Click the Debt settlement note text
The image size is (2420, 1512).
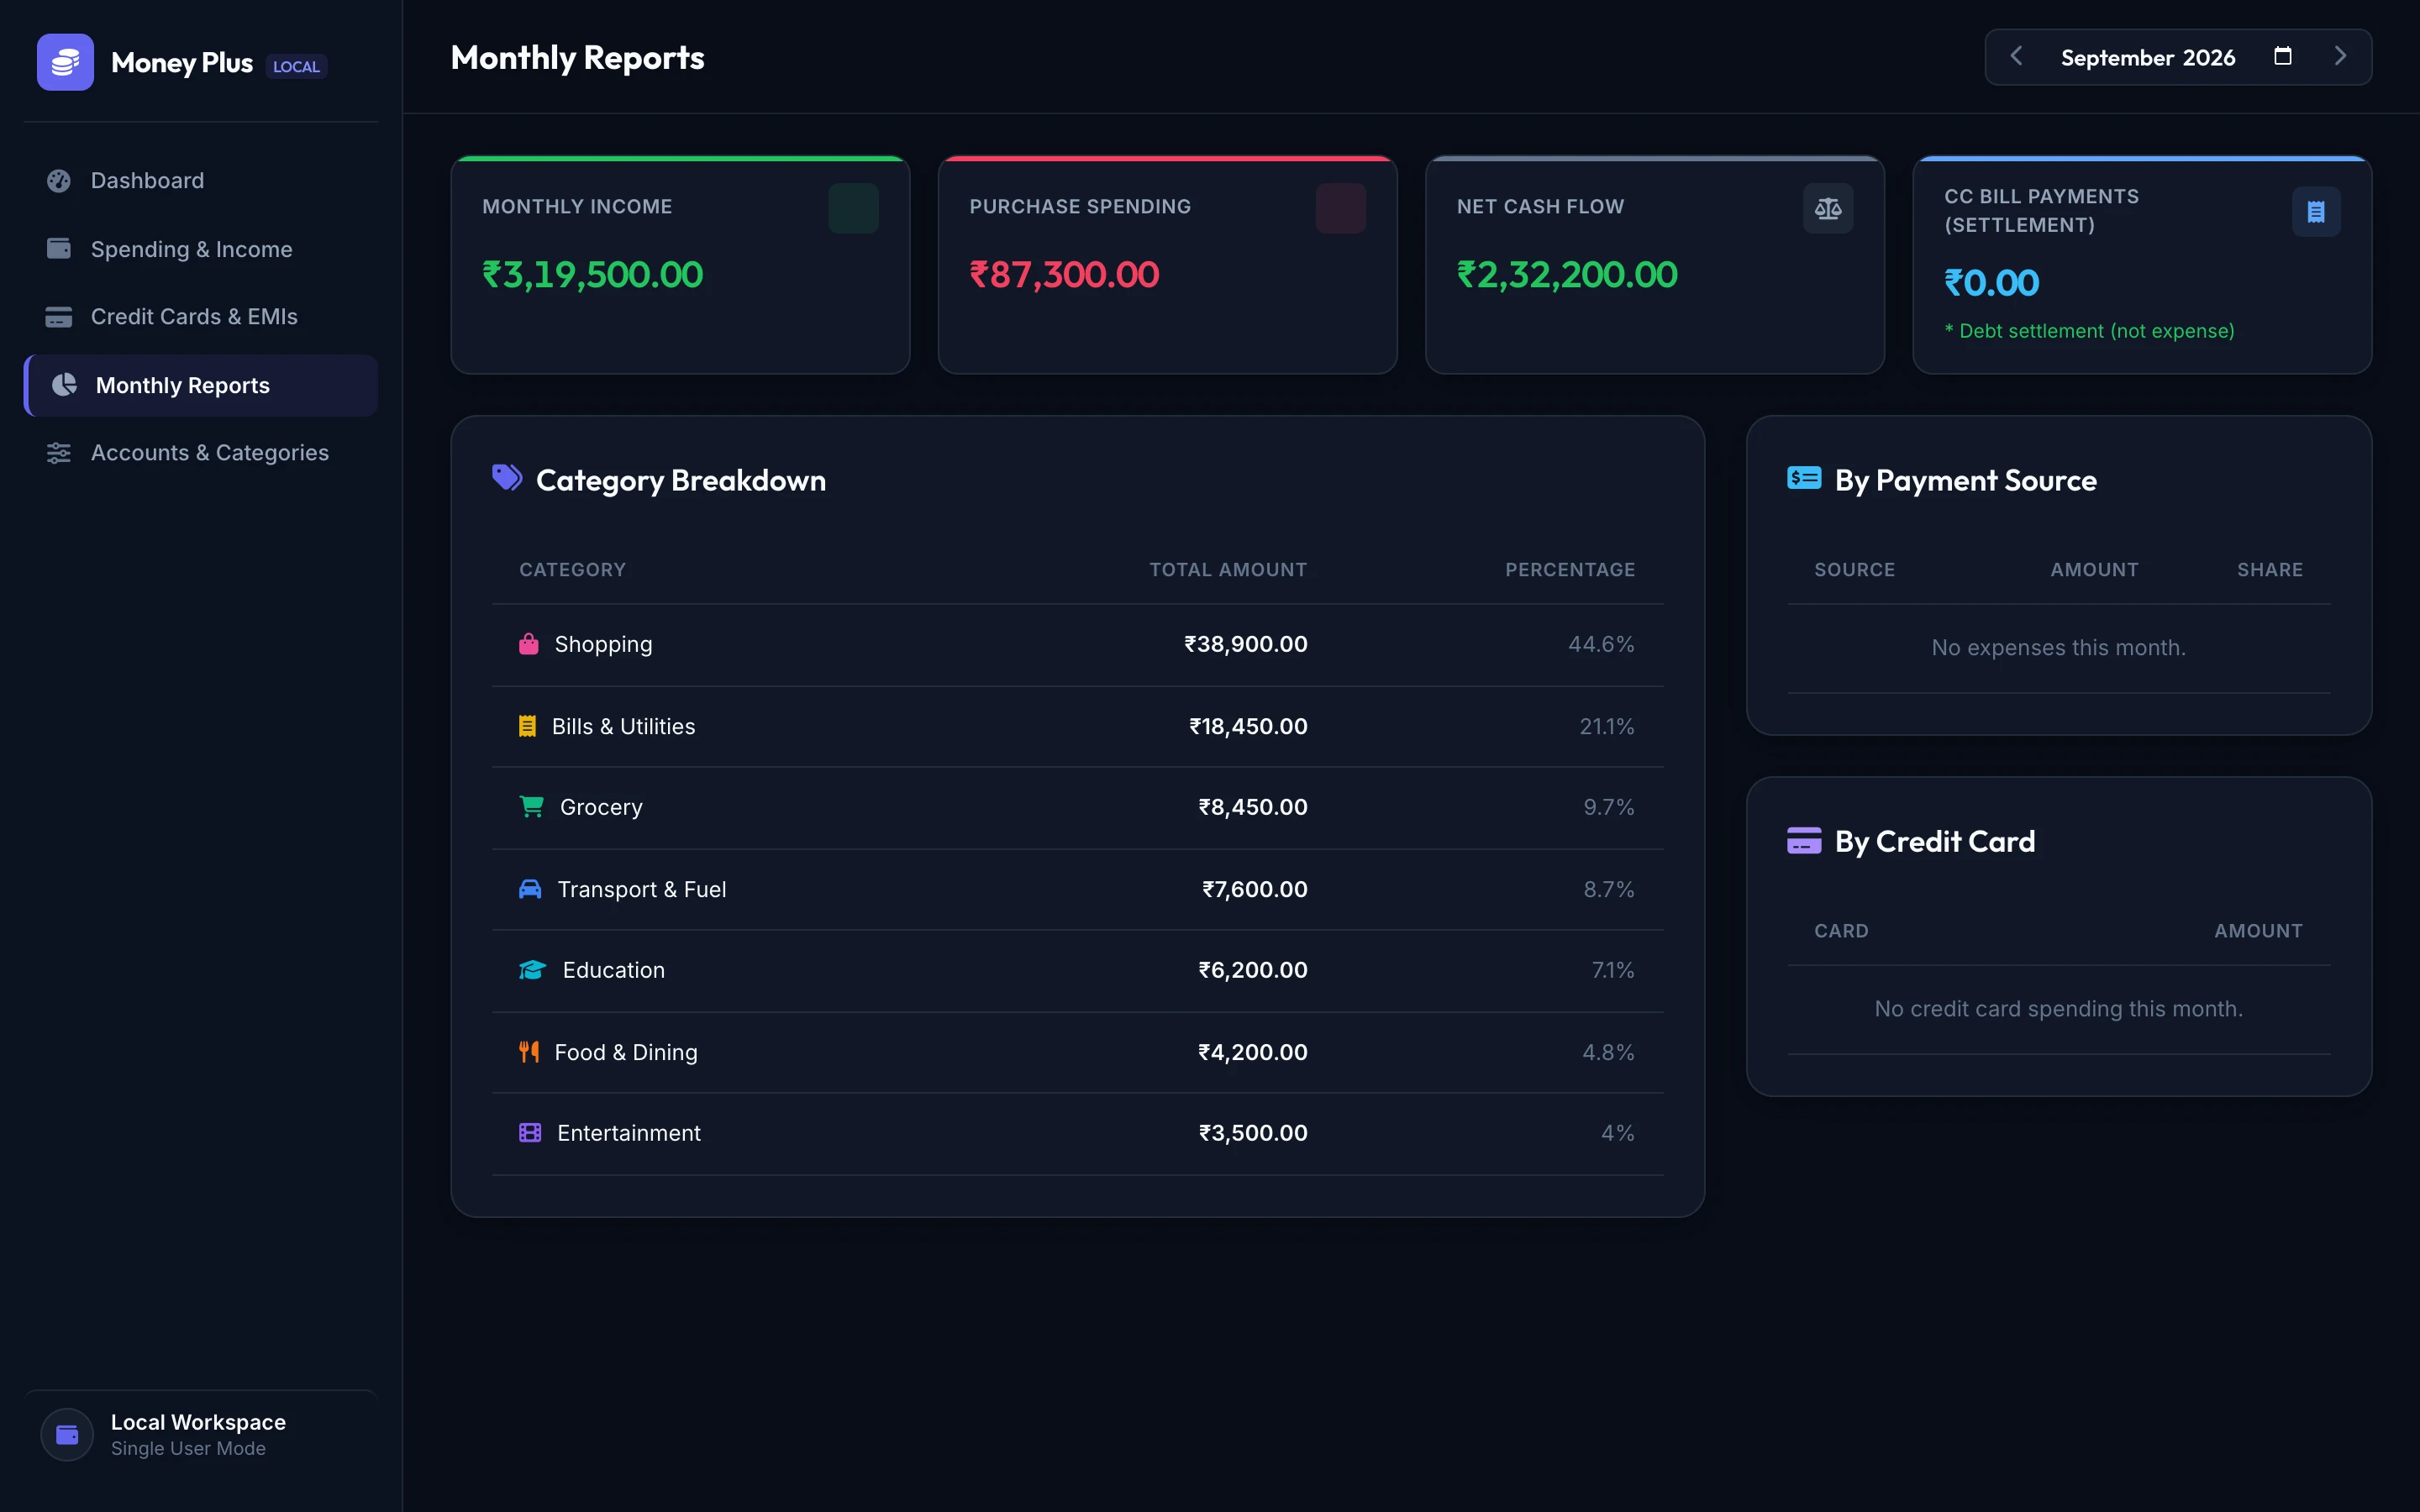[x=2089, y=331]
